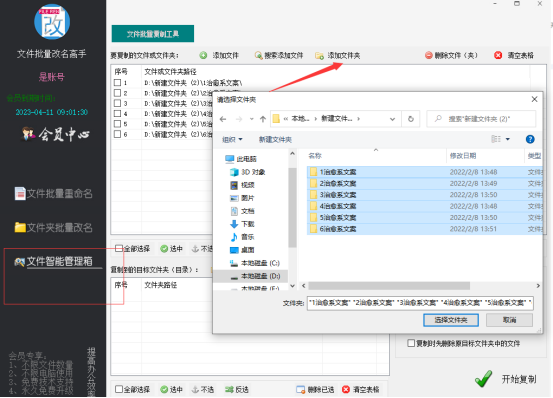Click the 文件夹 name input field
The width and height of the screenshot is (553, 398).
tap(420, 303)
